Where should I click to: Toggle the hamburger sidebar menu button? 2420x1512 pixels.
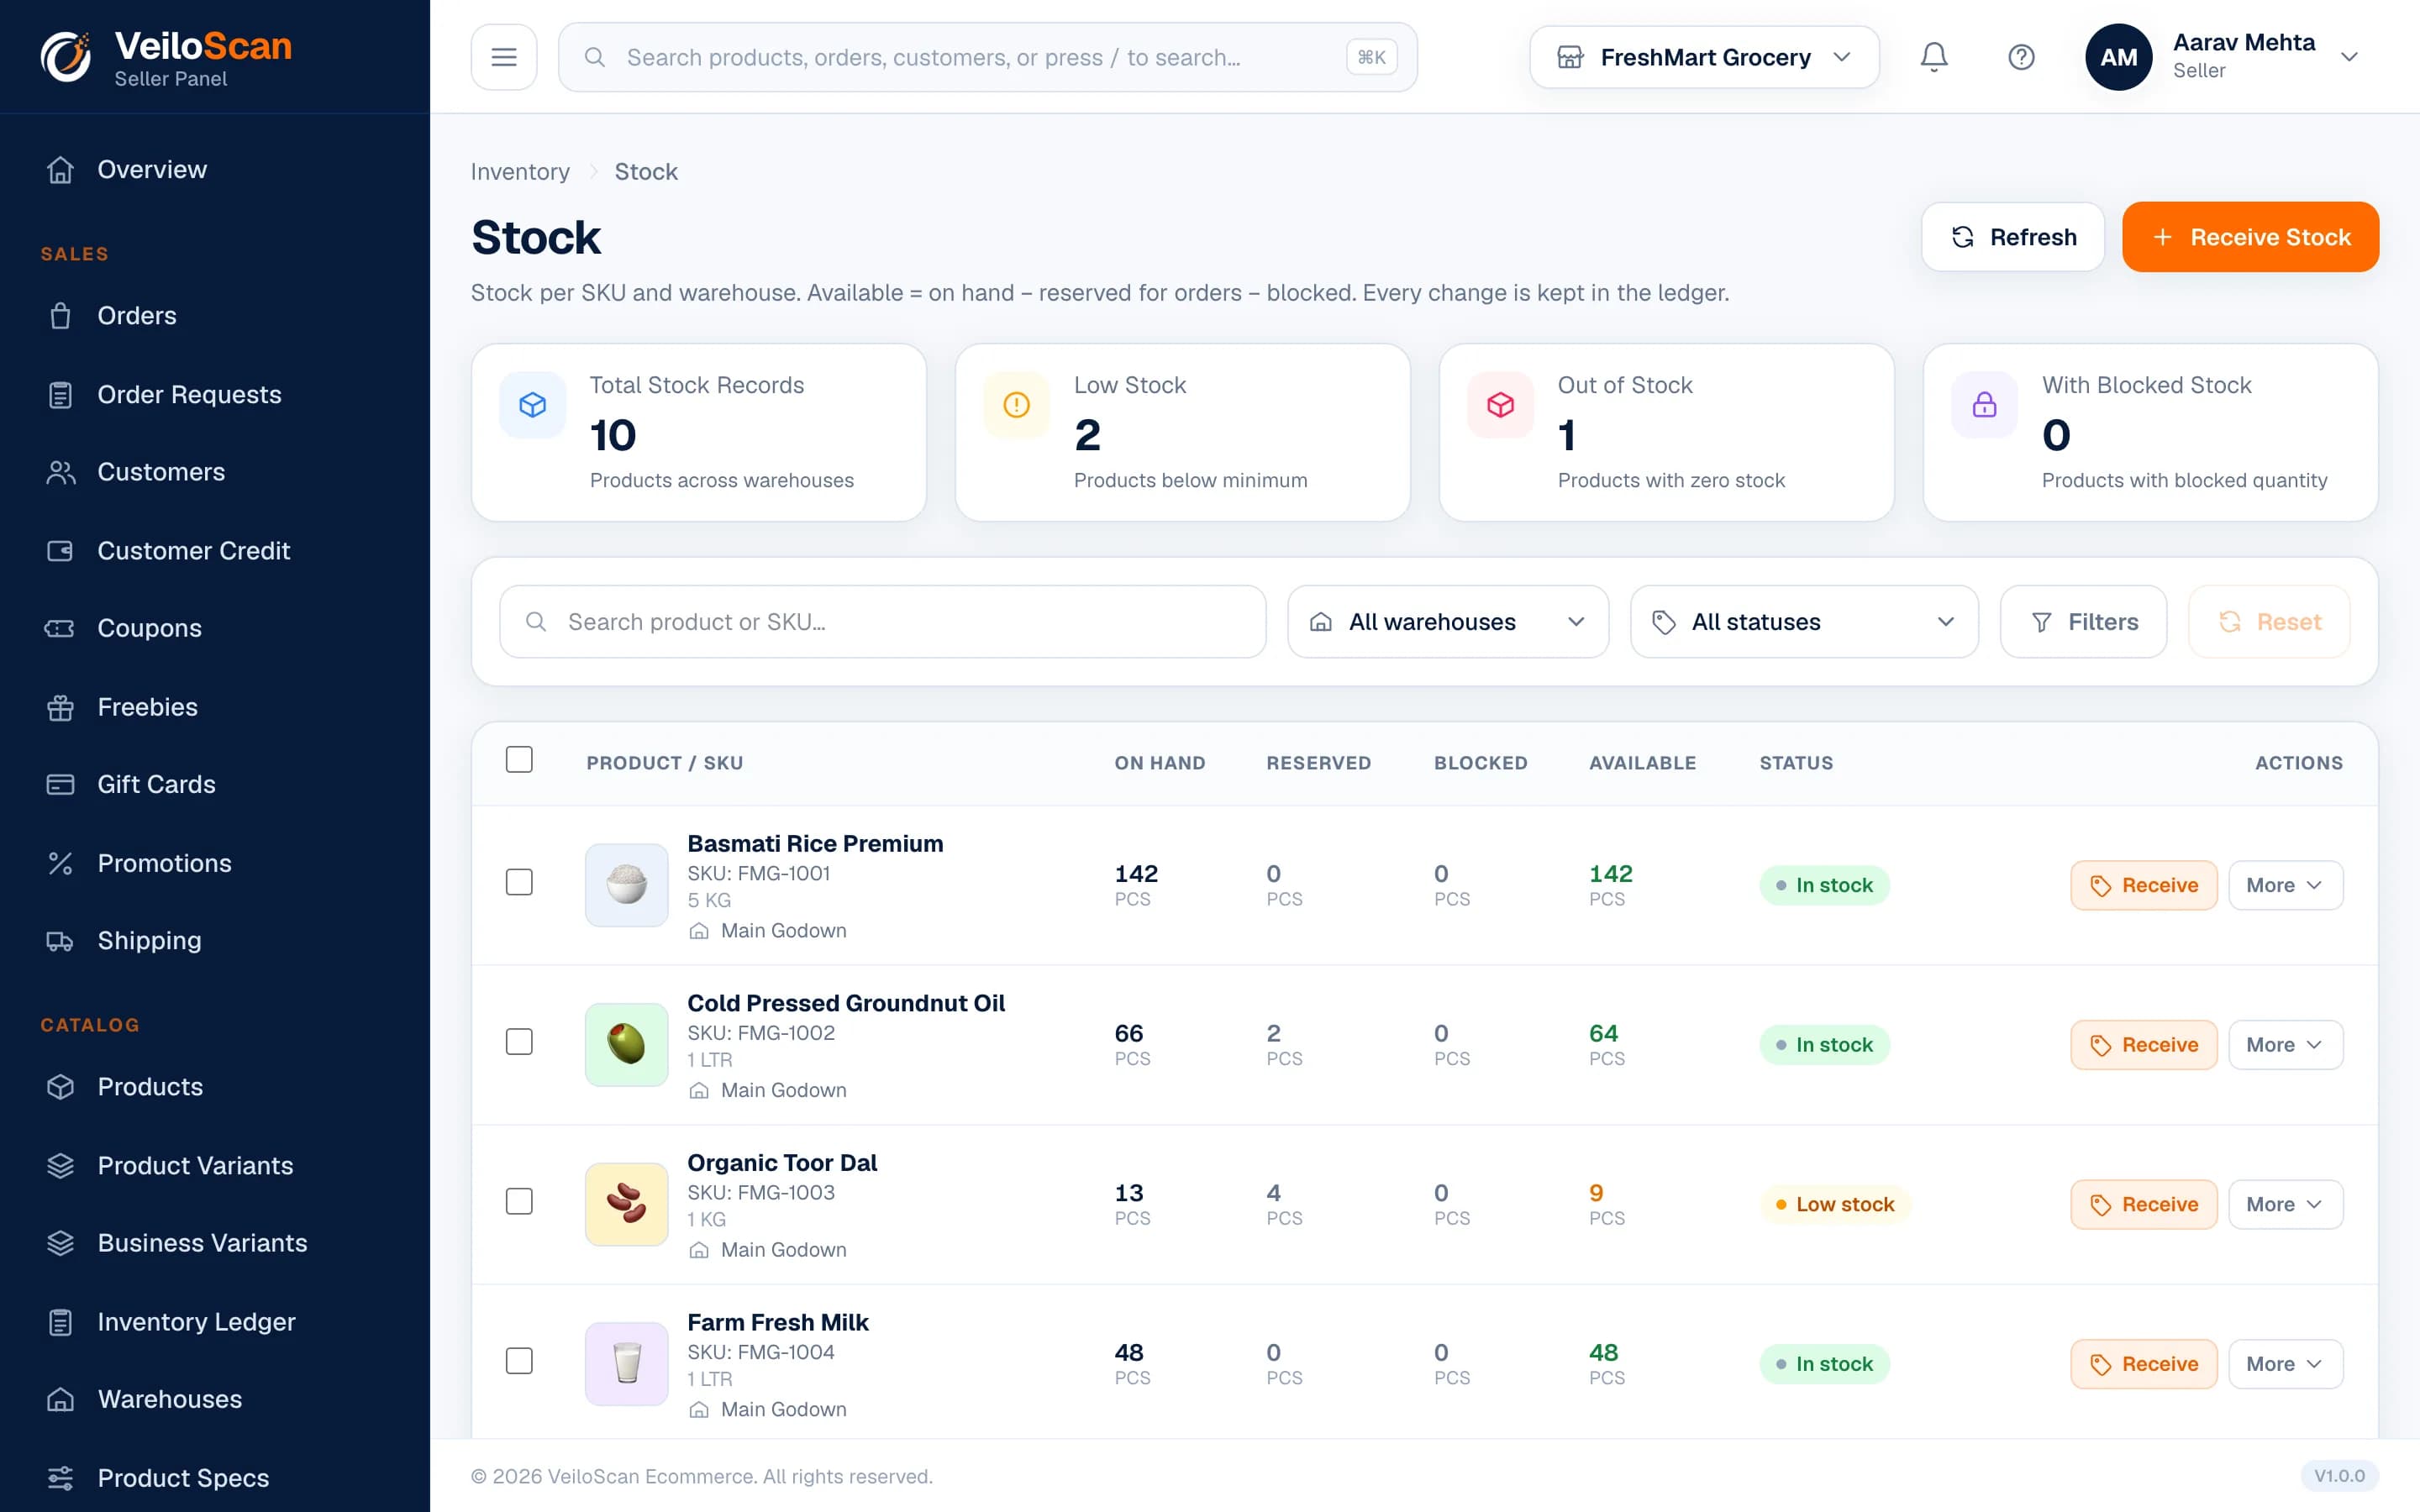(x=504, y=57)
